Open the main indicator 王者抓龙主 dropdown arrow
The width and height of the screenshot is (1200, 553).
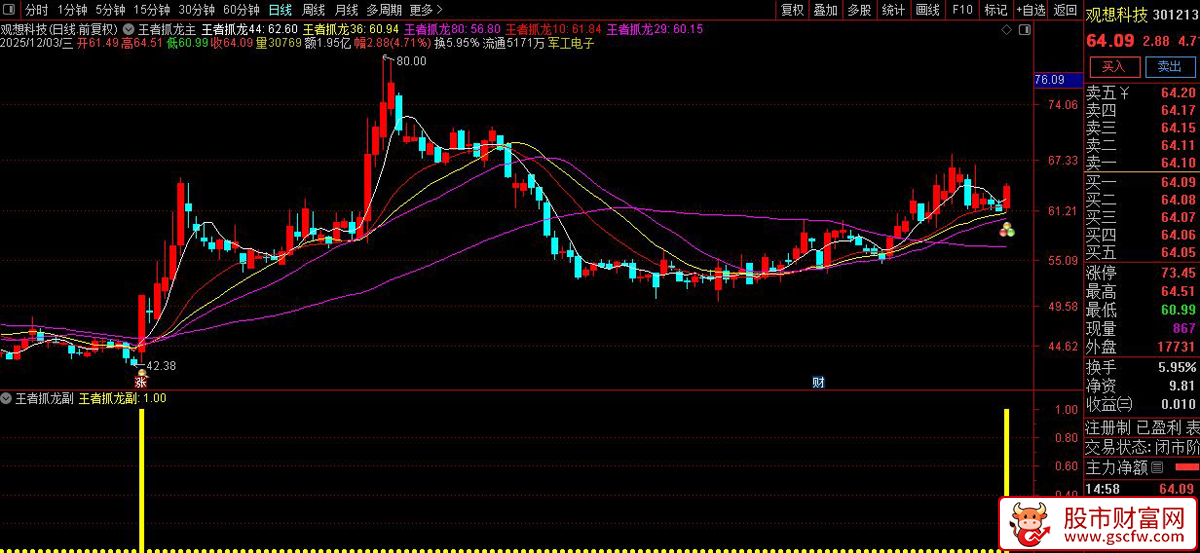click(129, 30)
